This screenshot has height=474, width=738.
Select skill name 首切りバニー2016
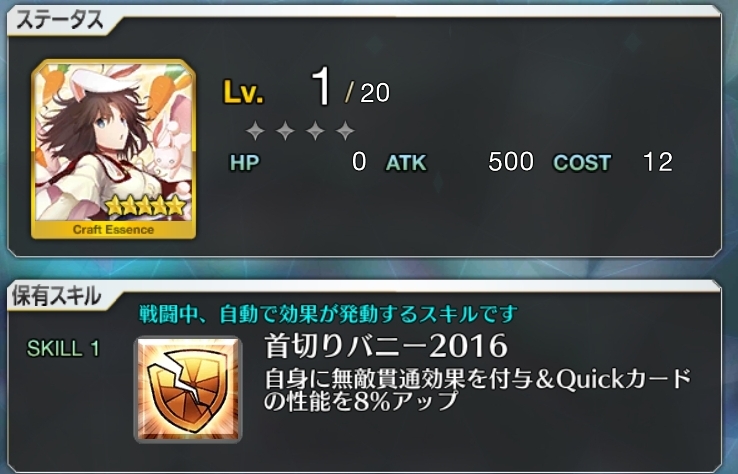386,346
